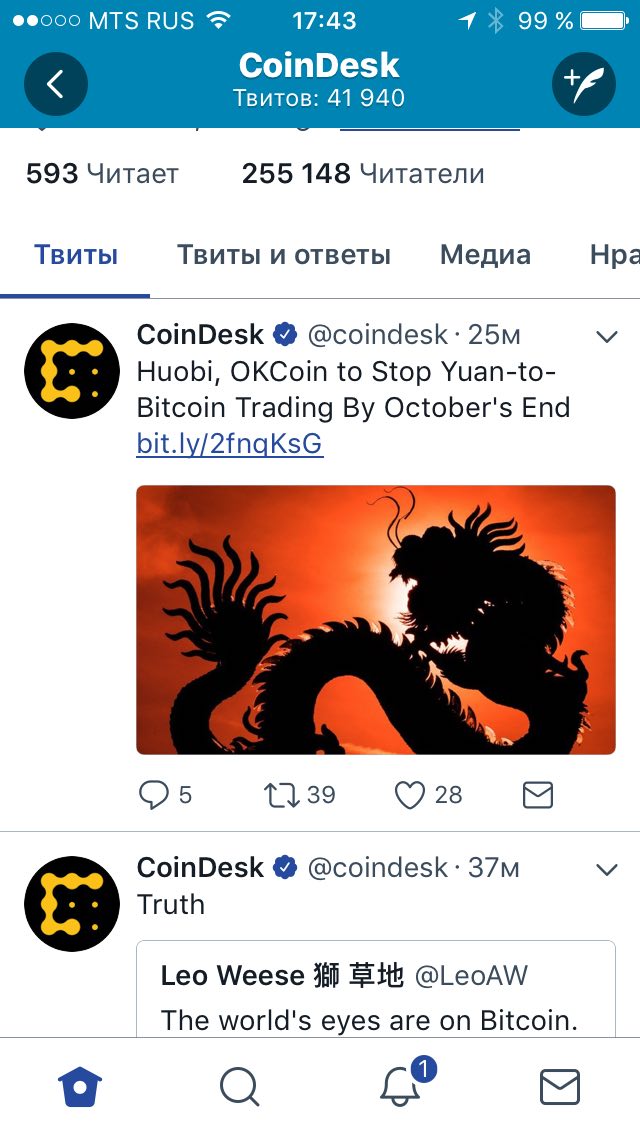Select the Твиты tab
Screen dimensions: 640x1136
[x=75, y=255]
